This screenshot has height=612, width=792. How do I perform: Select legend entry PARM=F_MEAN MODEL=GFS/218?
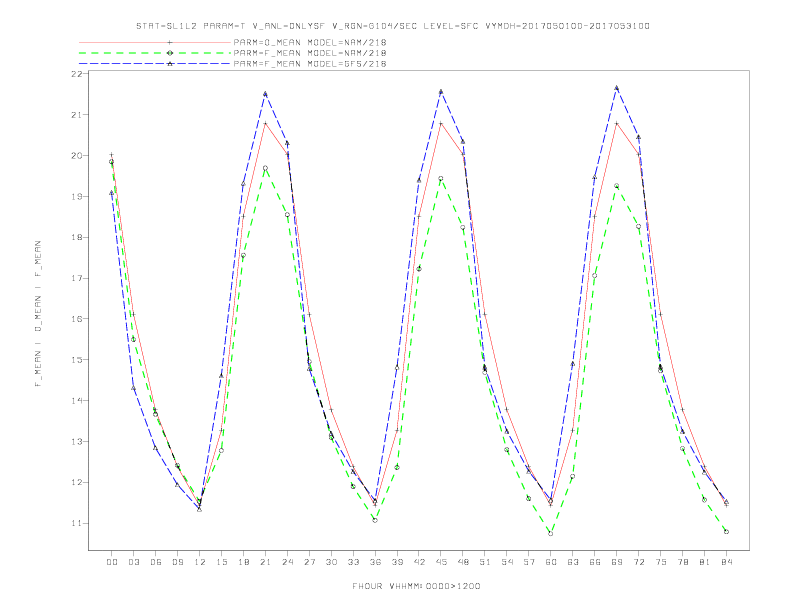[310, 64]
